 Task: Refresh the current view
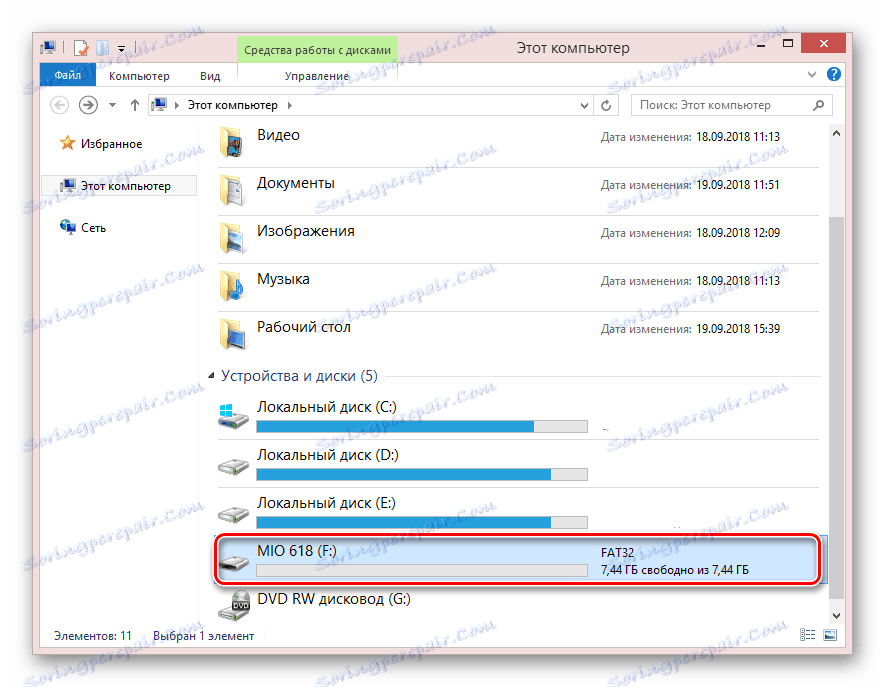click(x=606, y=106)
